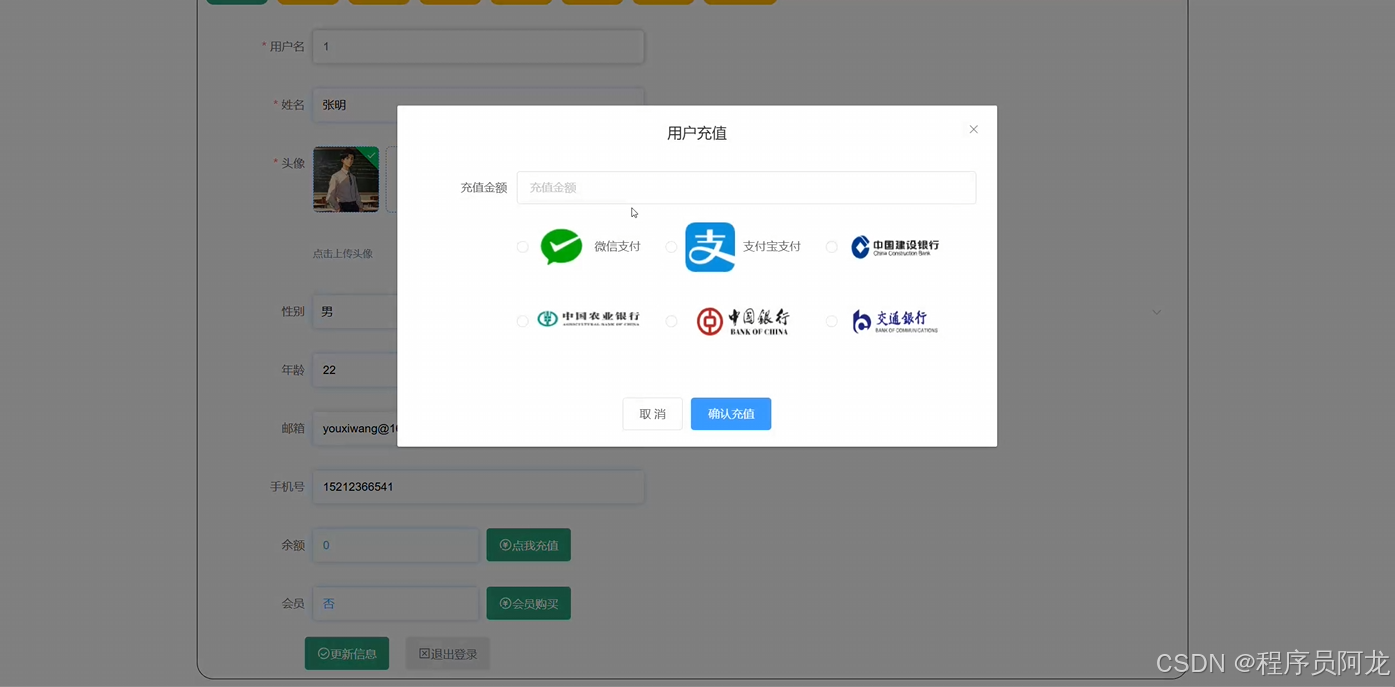
Task: Click the 会员 field showing 否
Action: 396,603
